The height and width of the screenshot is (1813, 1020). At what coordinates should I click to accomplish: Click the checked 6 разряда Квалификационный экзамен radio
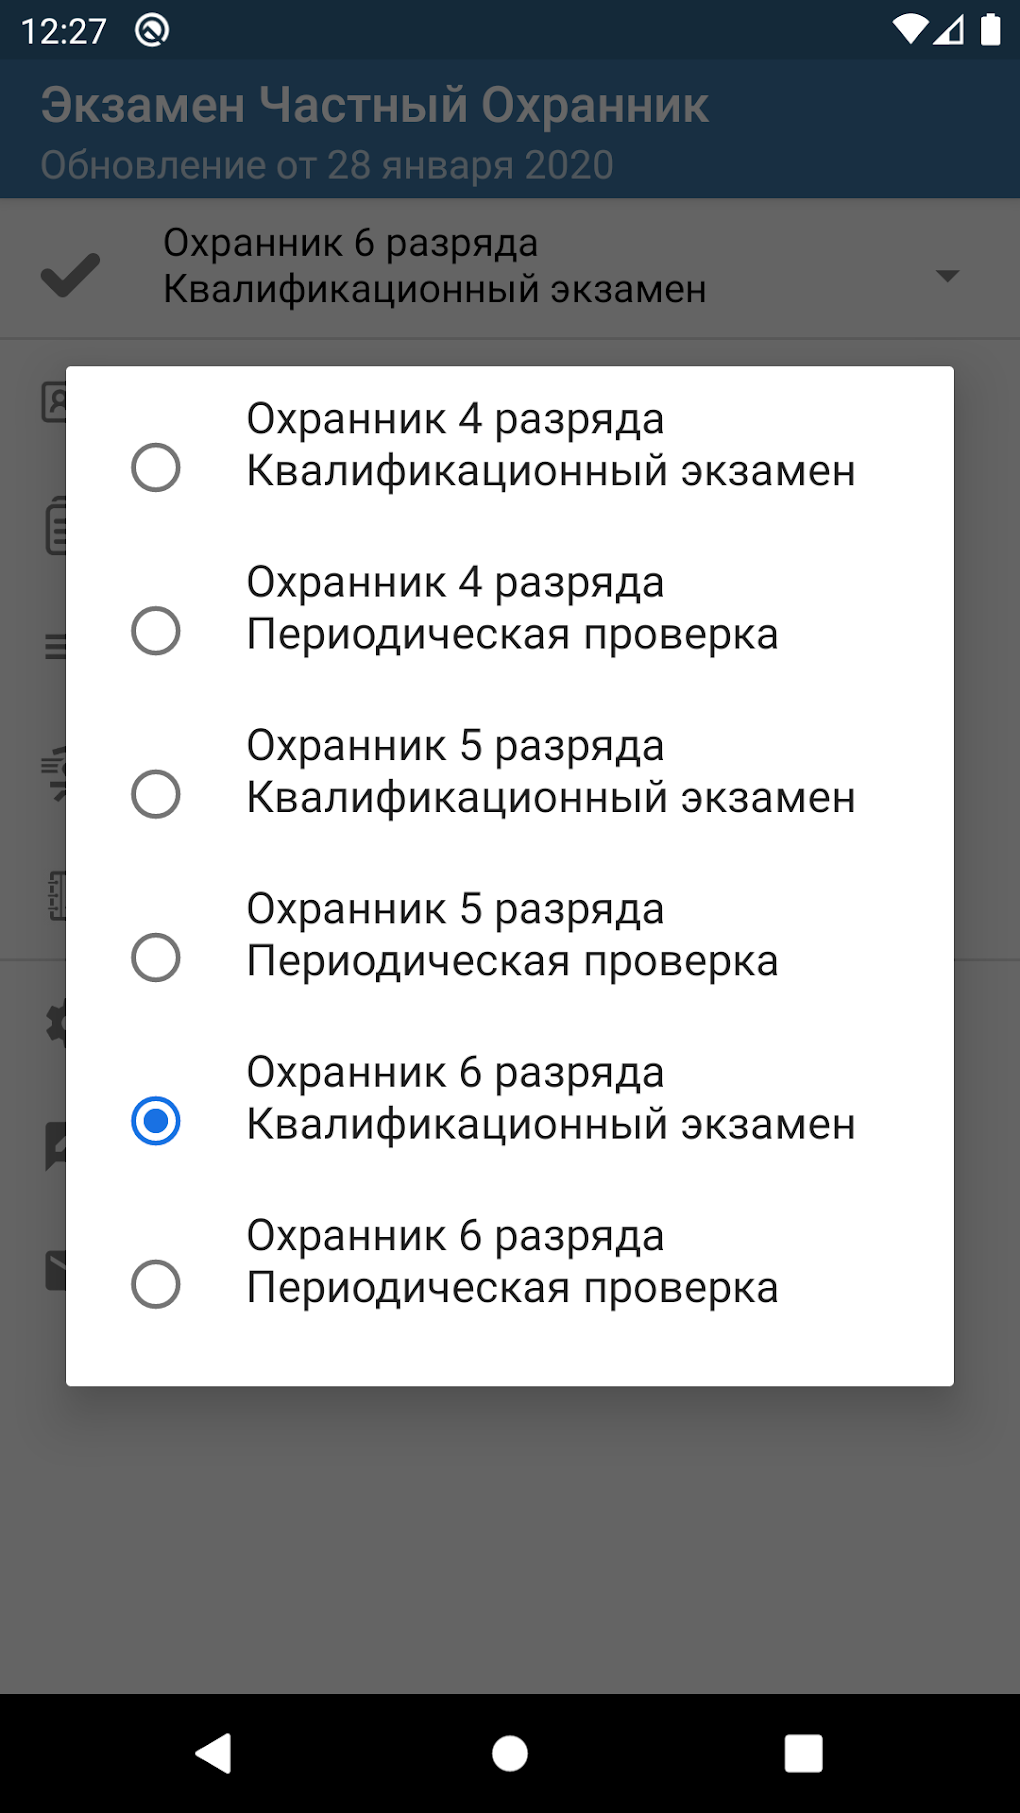click(x=156, y=1120)
